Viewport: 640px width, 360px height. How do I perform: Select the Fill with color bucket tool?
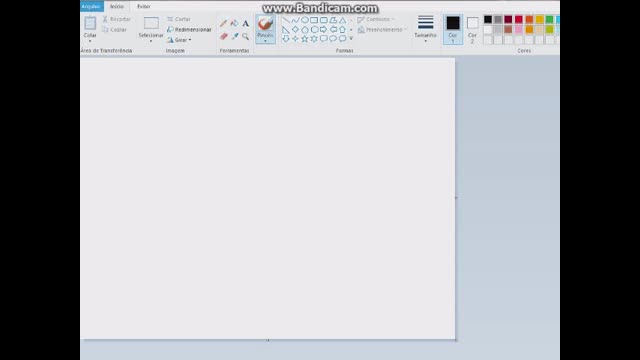tap(234, 24)
